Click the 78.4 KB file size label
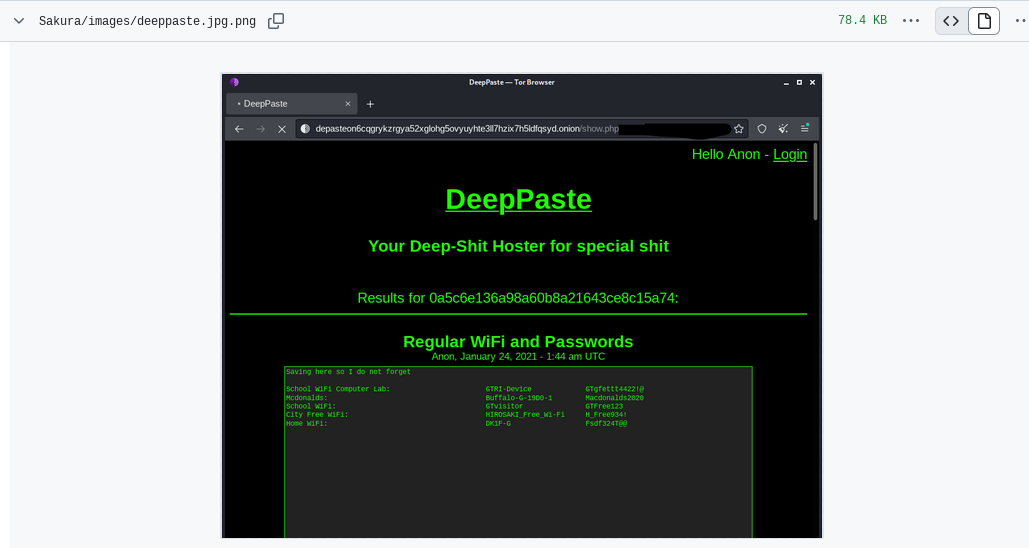1029x548 pixels. pyautogui.click(x=862, y=20)
